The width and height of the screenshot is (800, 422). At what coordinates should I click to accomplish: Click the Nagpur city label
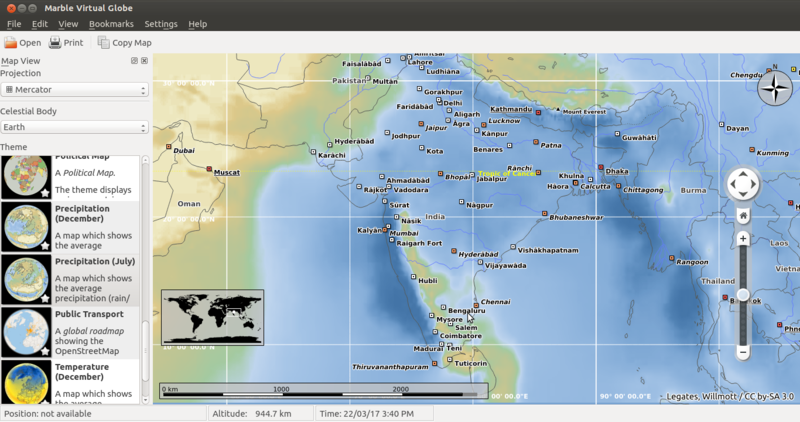[x=479, y=205]
